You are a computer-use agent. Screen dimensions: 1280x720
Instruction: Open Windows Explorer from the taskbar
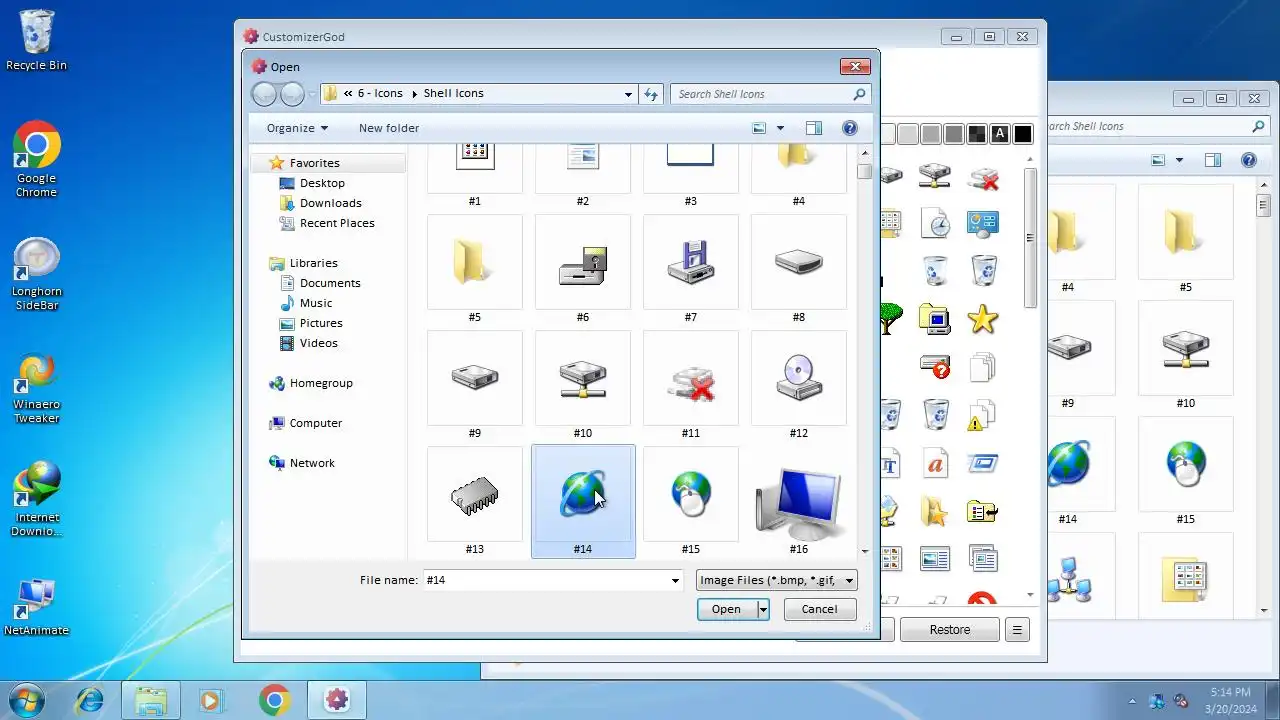(x=151, y=700)
